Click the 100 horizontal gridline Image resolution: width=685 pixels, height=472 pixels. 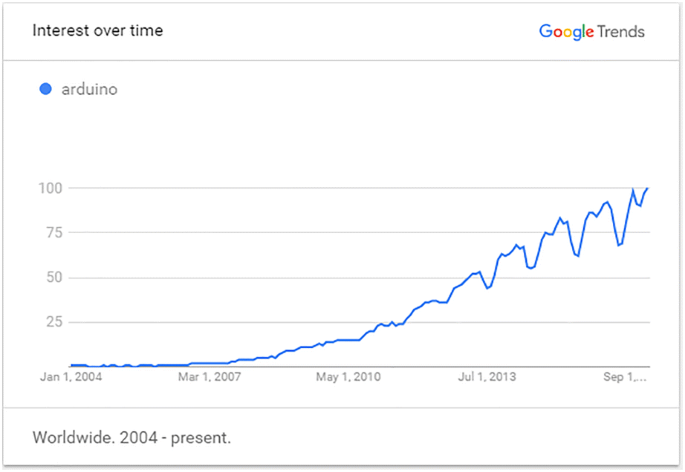pyautogui.click(x=359, y=188)
